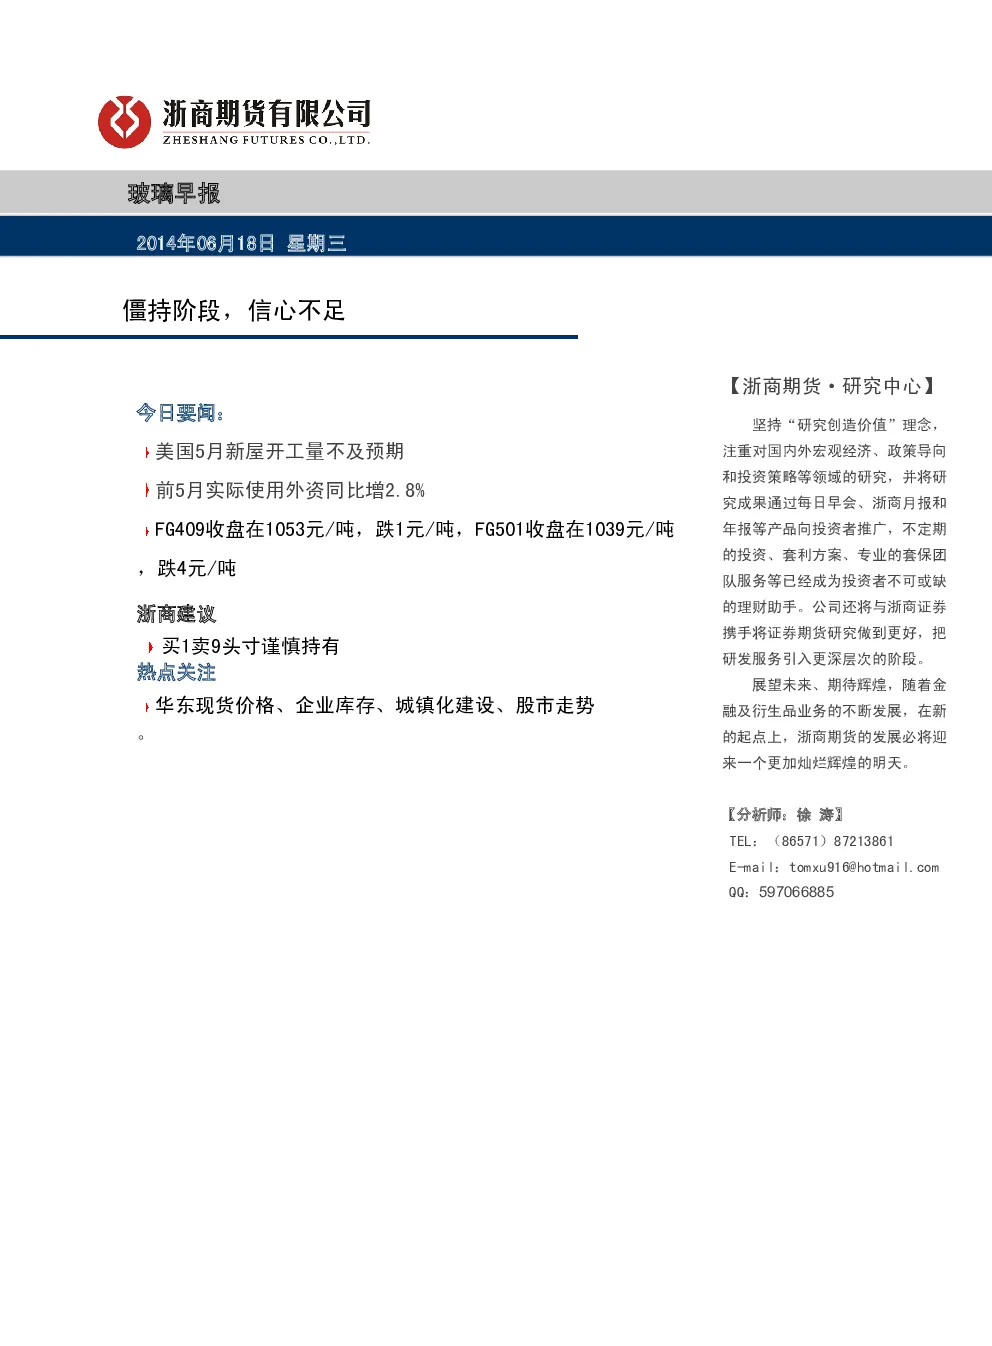Click the weekday 星期三
The image size is (992, 1346).
[x=316, y=243]
